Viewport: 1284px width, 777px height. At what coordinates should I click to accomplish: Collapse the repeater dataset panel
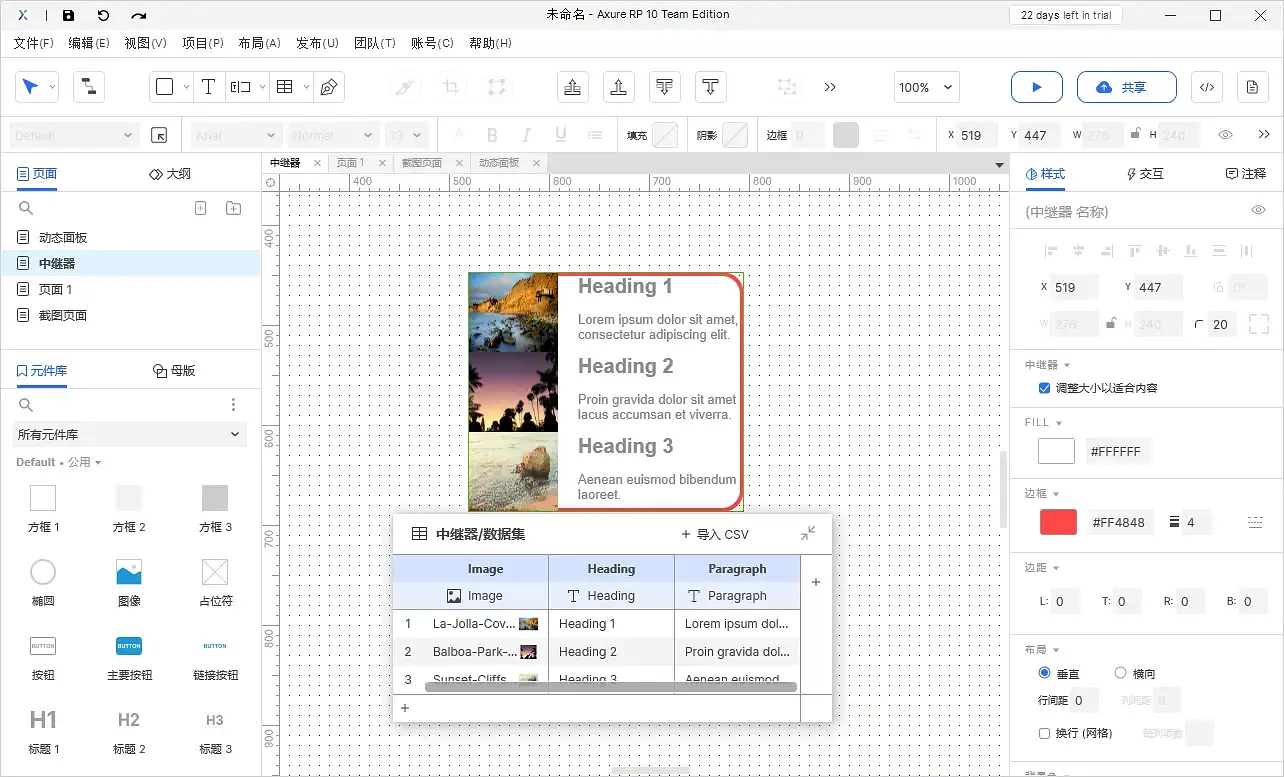[x=808, y=533]
